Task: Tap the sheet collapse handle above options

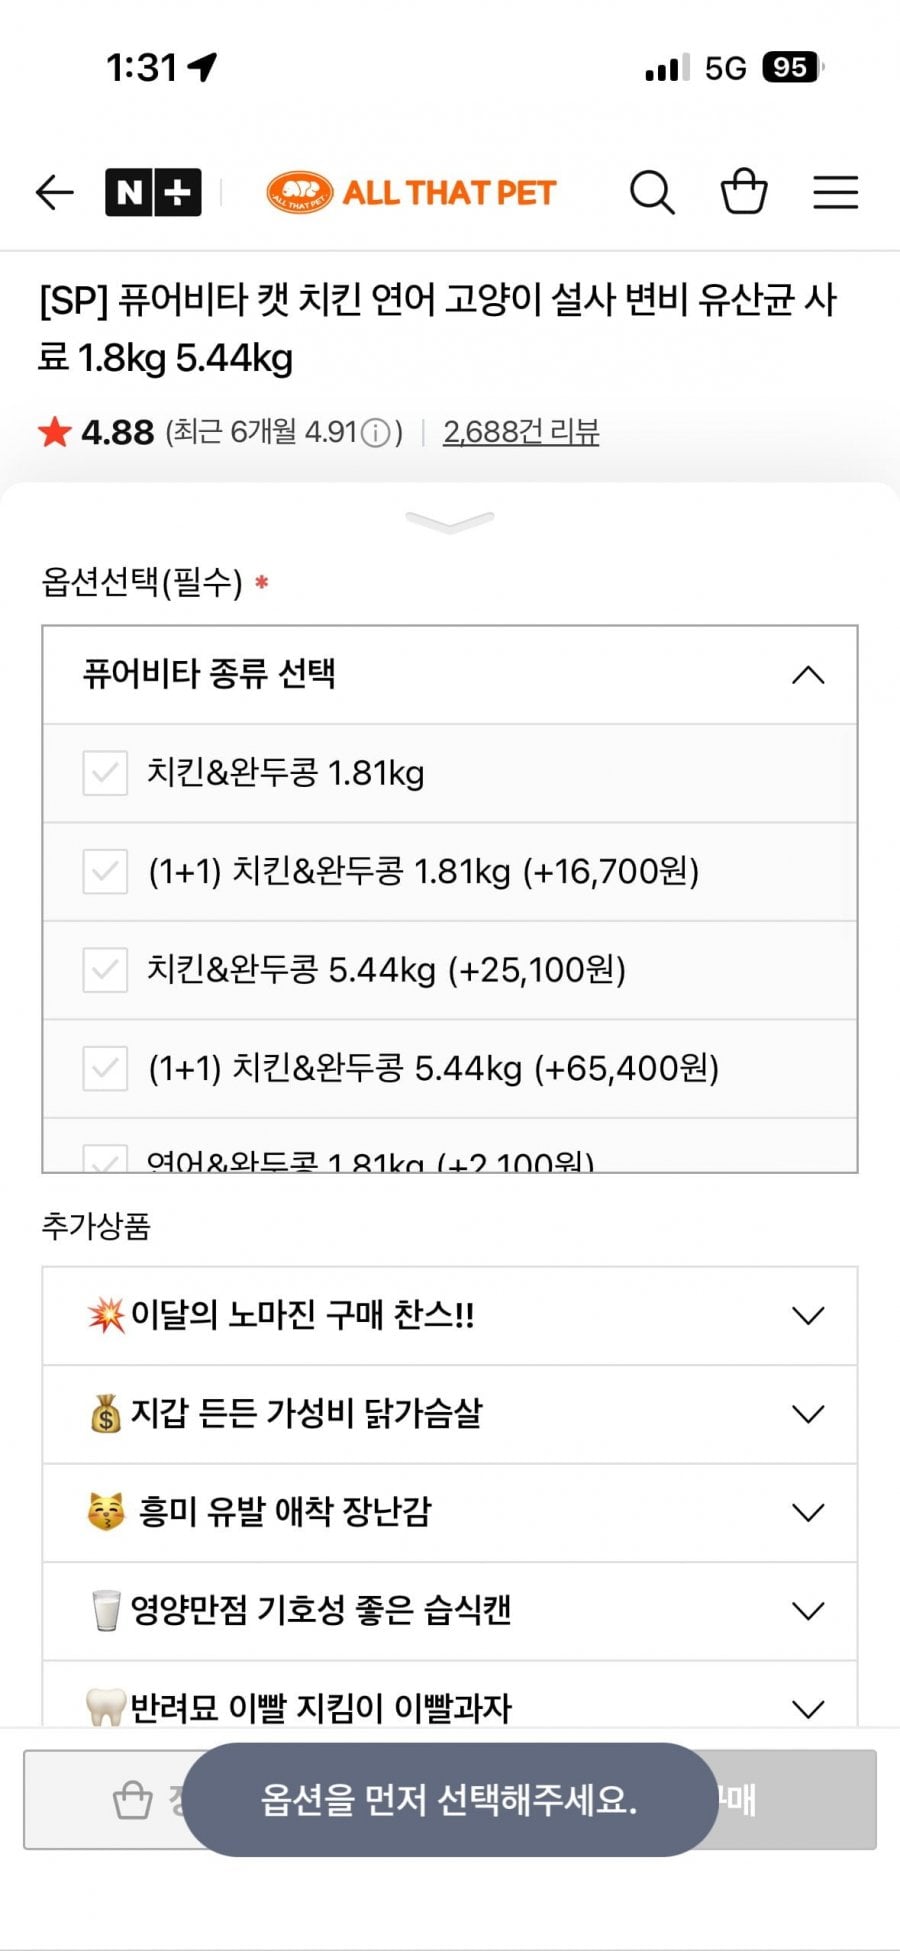Action: pyautogui.click(x=450, y=521)
